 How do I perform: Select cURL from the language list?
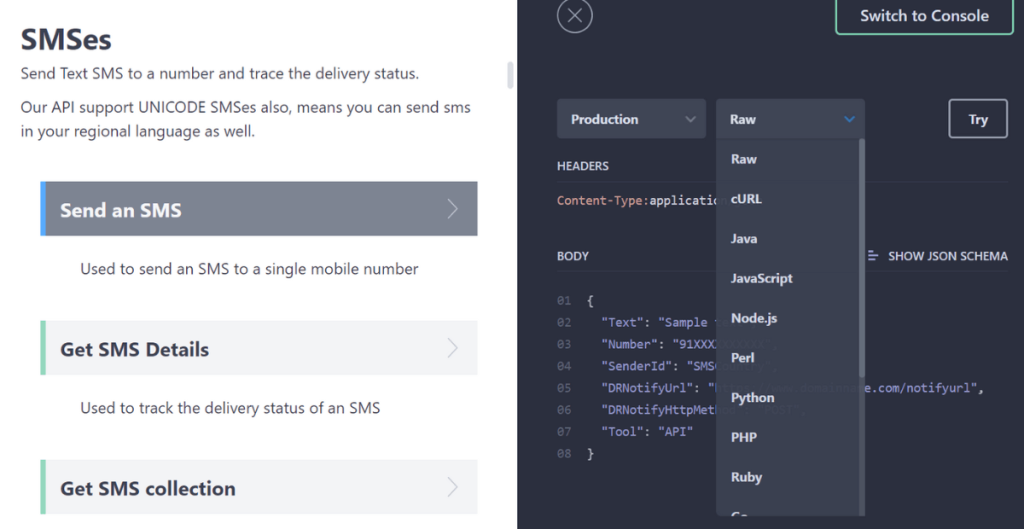point(746,199)
